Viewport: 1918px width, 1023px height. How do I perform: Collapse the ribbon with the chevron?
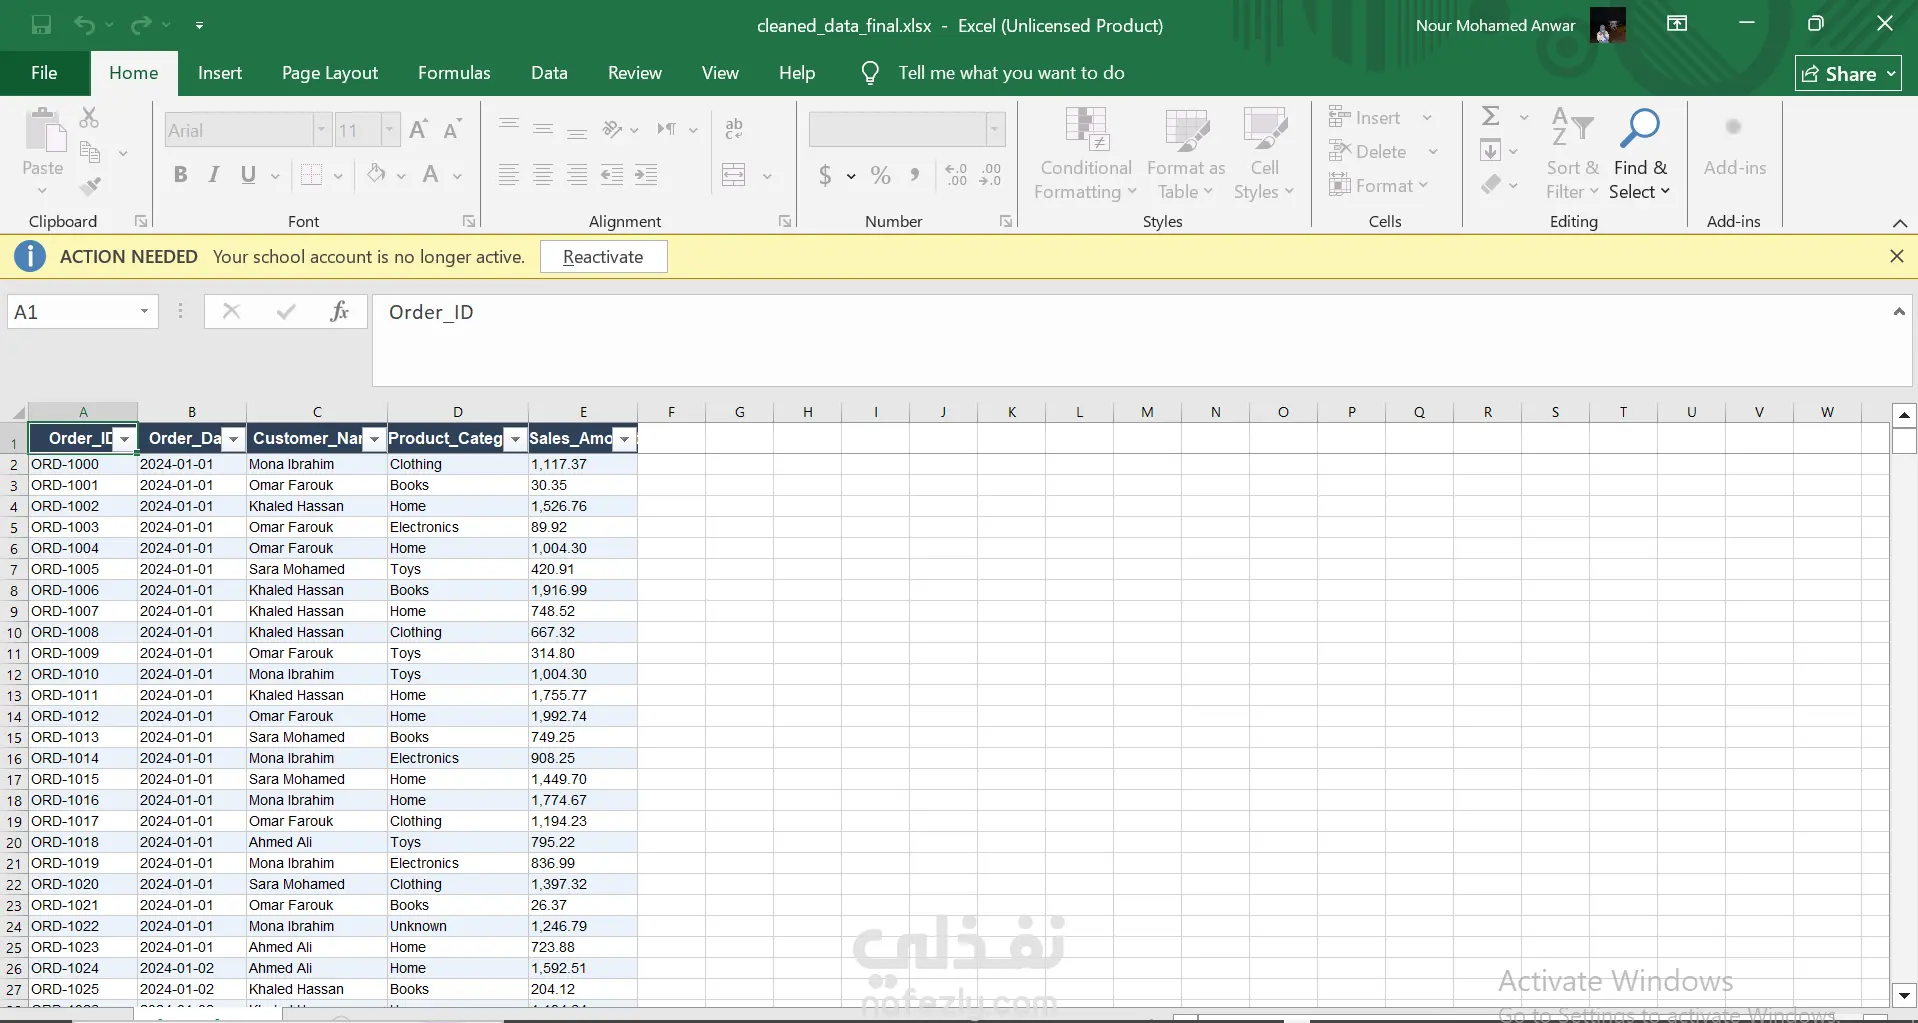pyautogui.click(x=1900, y=223)
